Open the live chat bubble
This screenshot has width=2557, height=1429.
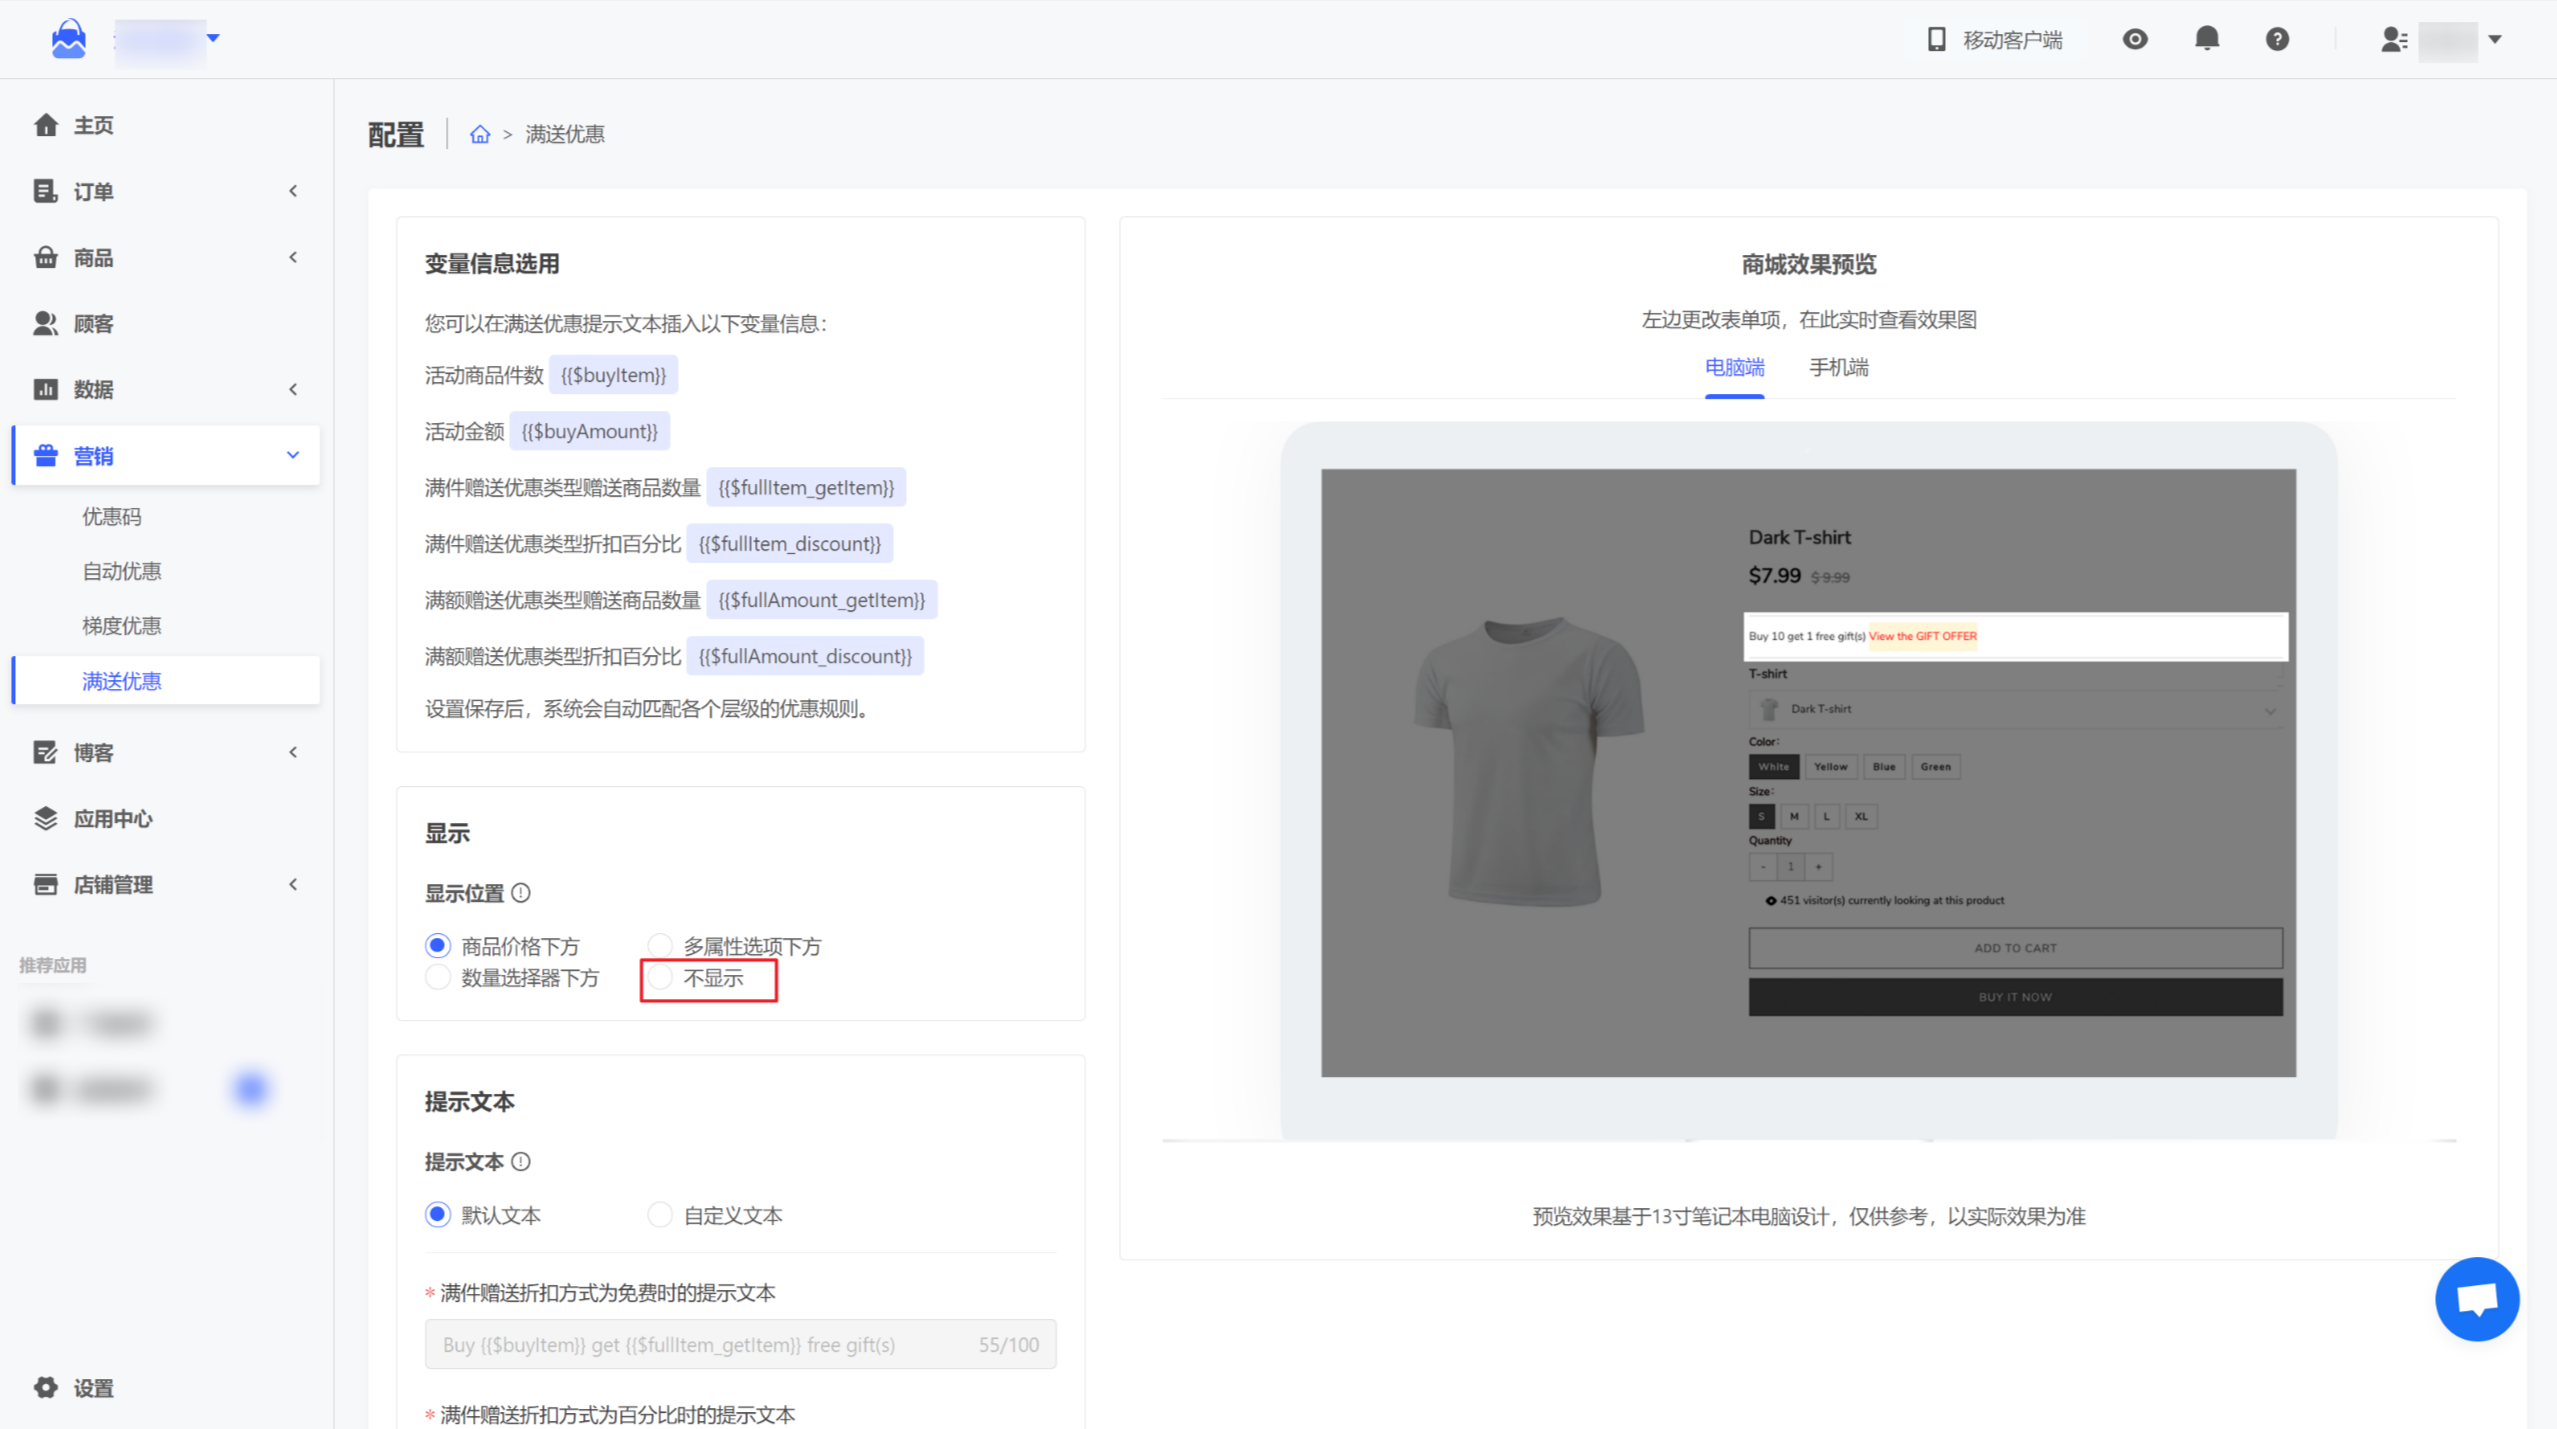pos(2476,1298)
